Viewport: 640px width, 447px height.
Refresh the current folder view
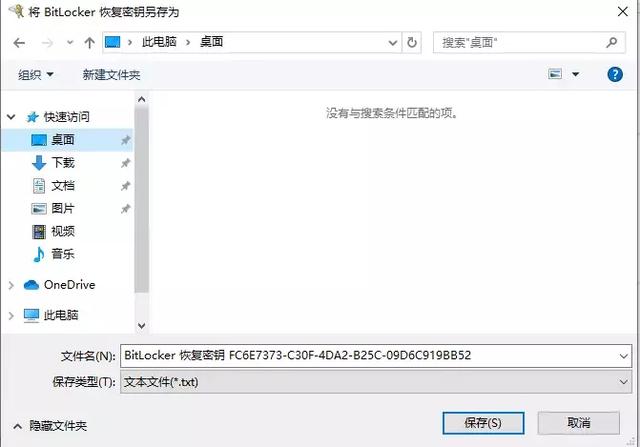[x=412, y=42]
